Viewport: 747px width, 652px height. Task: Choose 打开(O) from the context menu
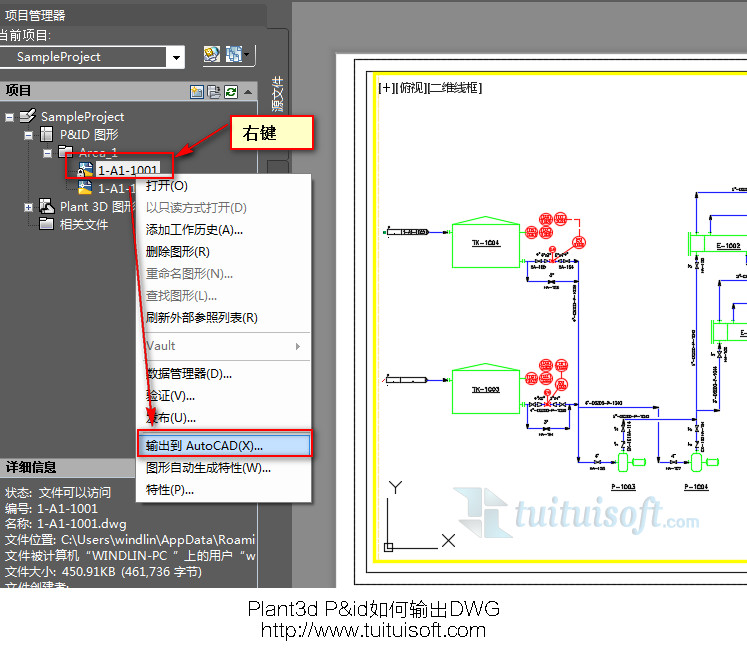[167, 185]
